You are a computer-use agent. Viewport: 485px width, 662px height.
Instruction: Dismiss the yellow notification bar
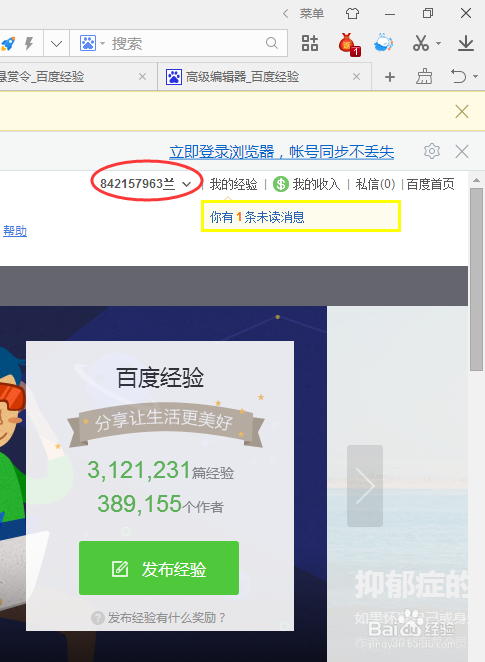pyautogui.click(x=462, y=111)
